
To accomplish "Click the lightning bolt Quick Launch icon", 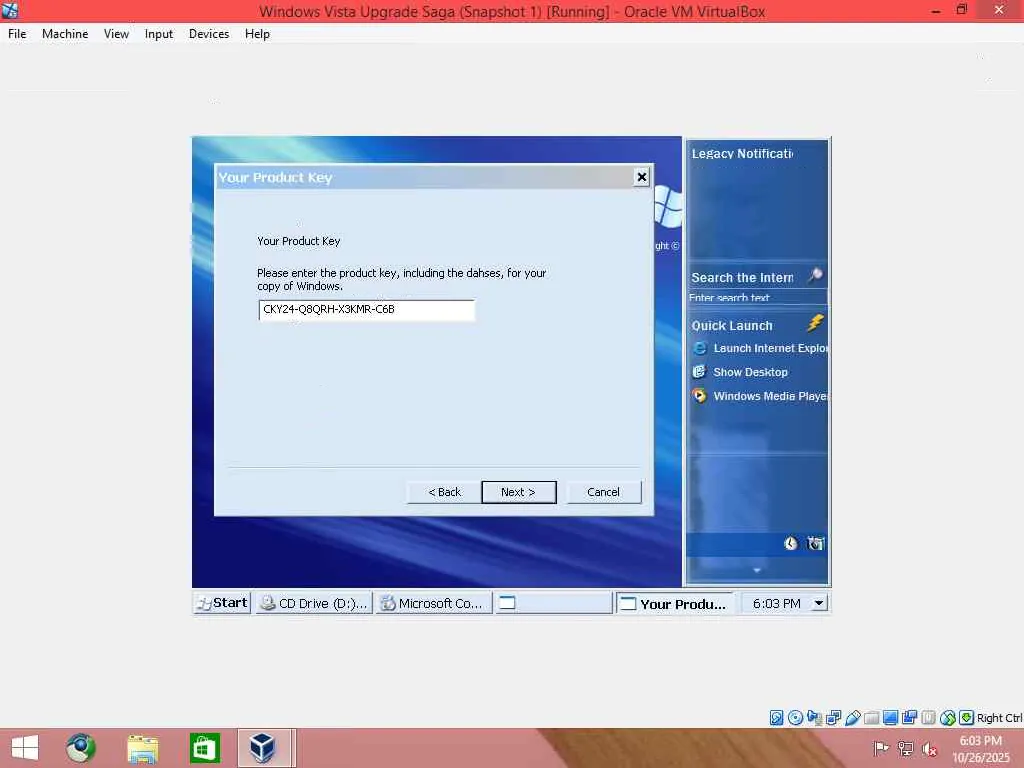I will 816,323.
